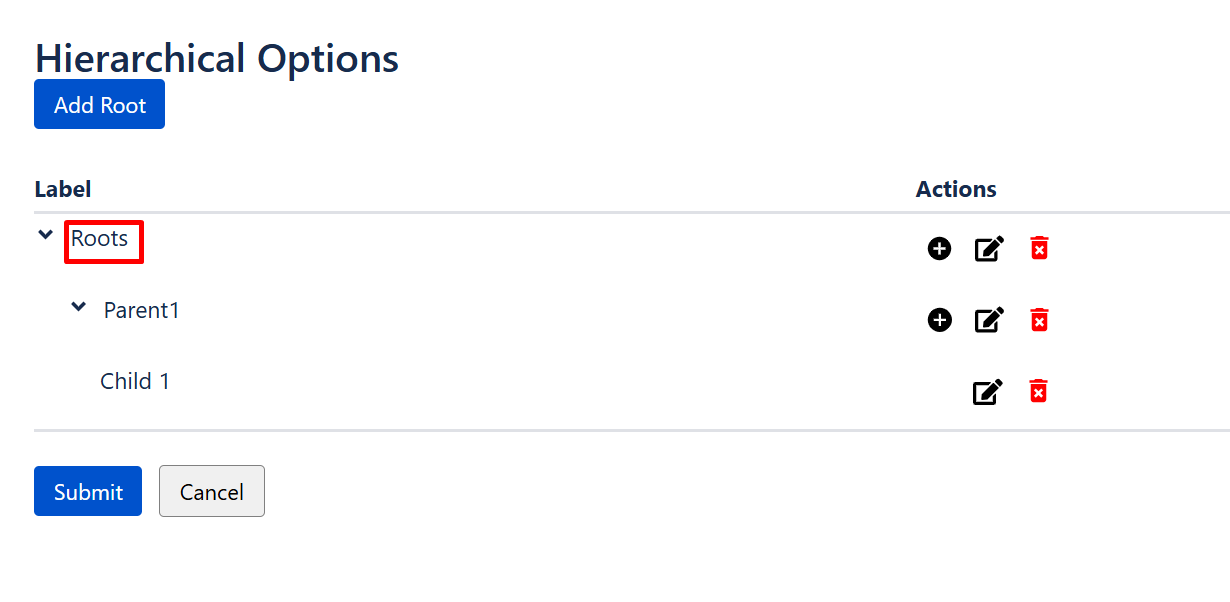This screenshot has height=602, width=1230.
Task: Edit the Child 1 option
Action: click(986, 391)
